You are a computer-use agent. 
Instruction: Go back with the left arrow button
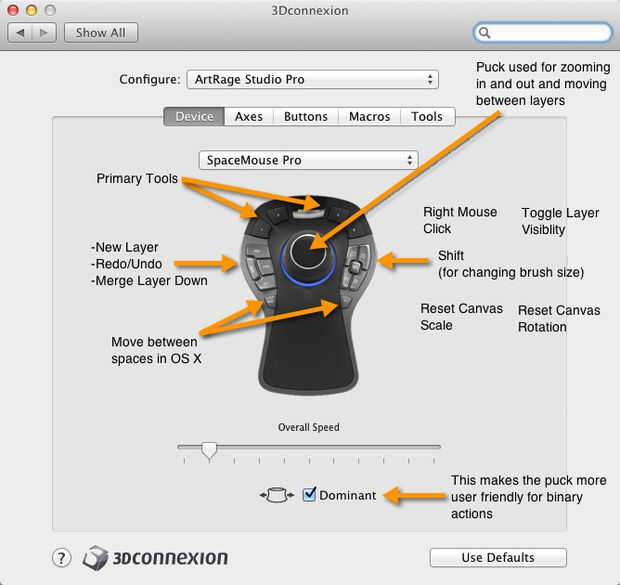pos(20,32)
